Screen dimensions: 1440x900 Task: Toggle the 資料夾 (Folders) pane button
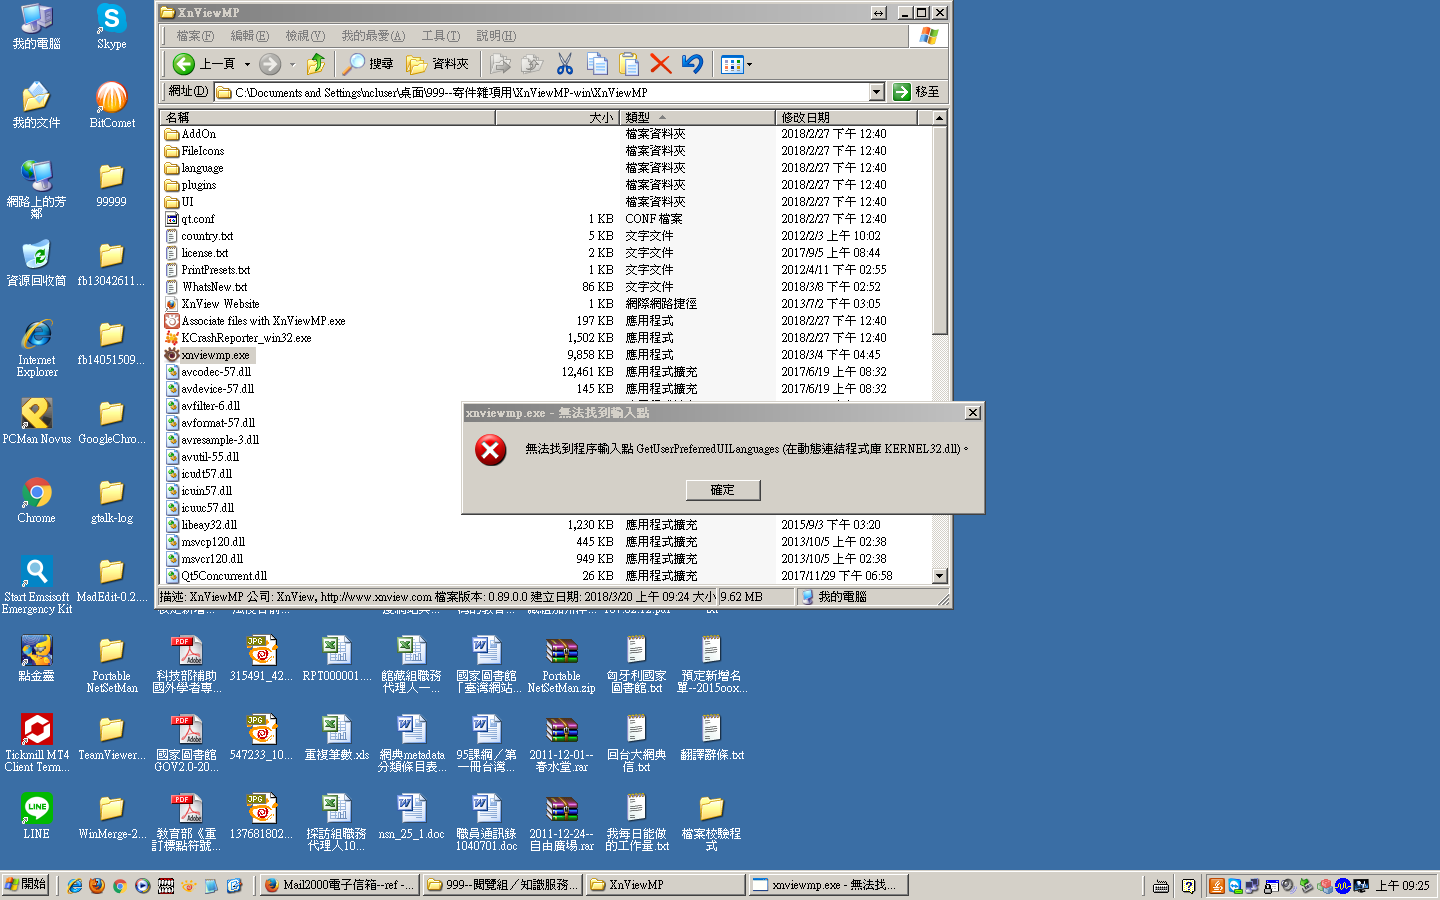point(437,64)
